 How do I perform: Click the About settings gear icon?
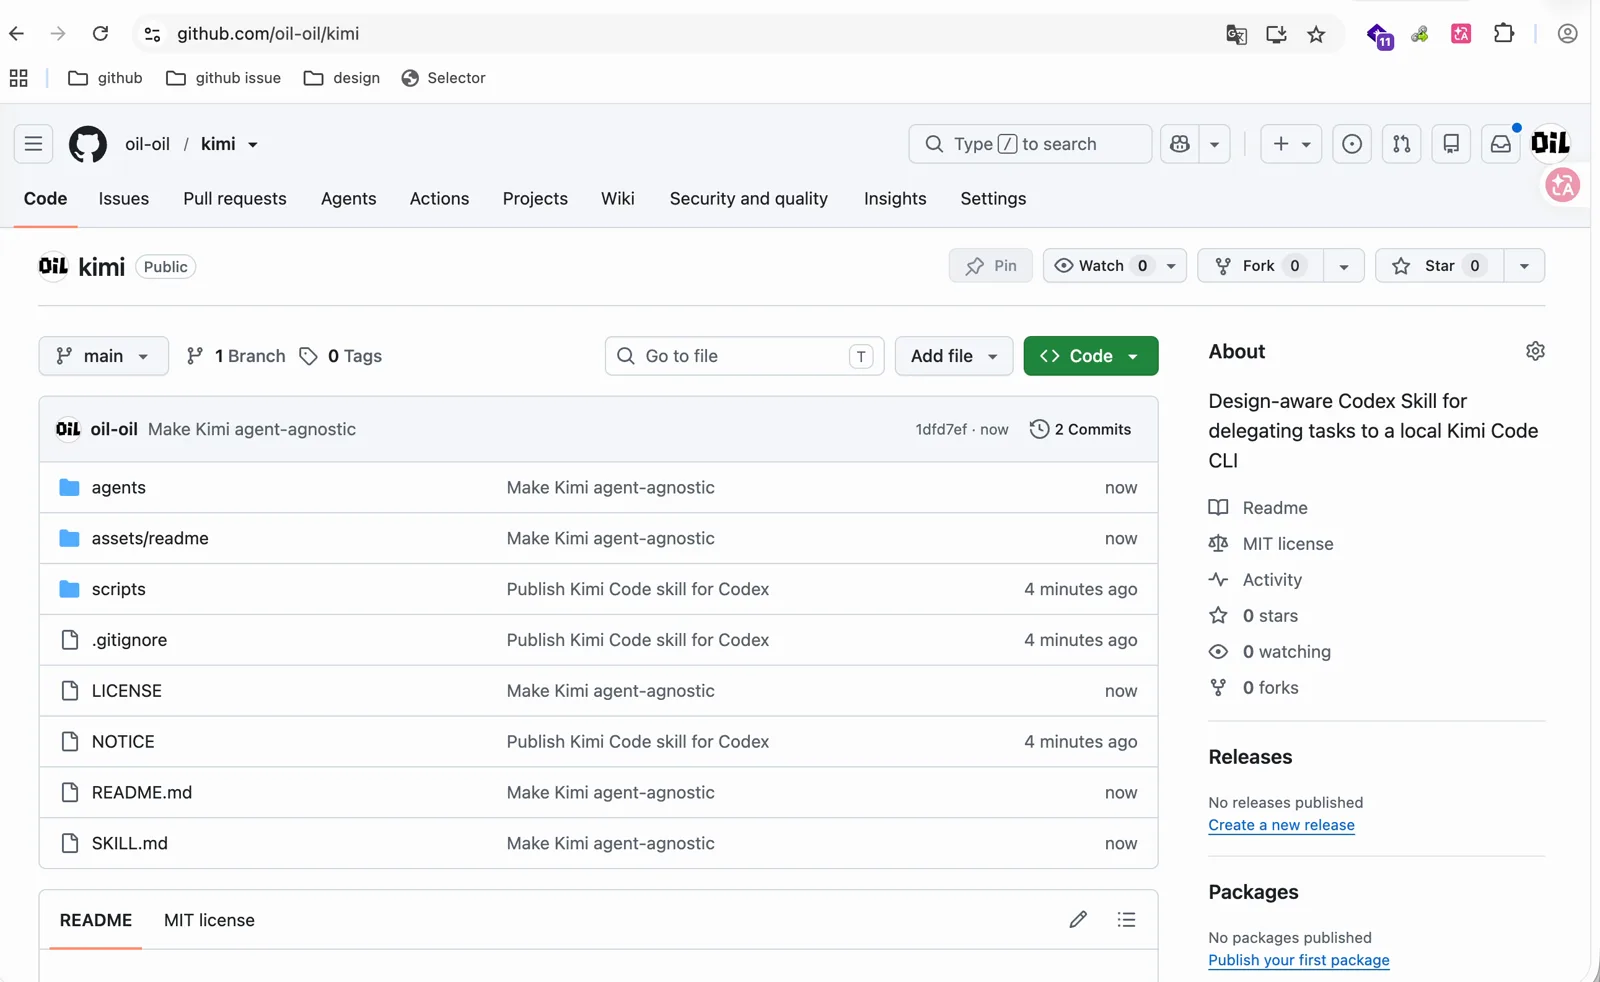[x=1535, y=351]
